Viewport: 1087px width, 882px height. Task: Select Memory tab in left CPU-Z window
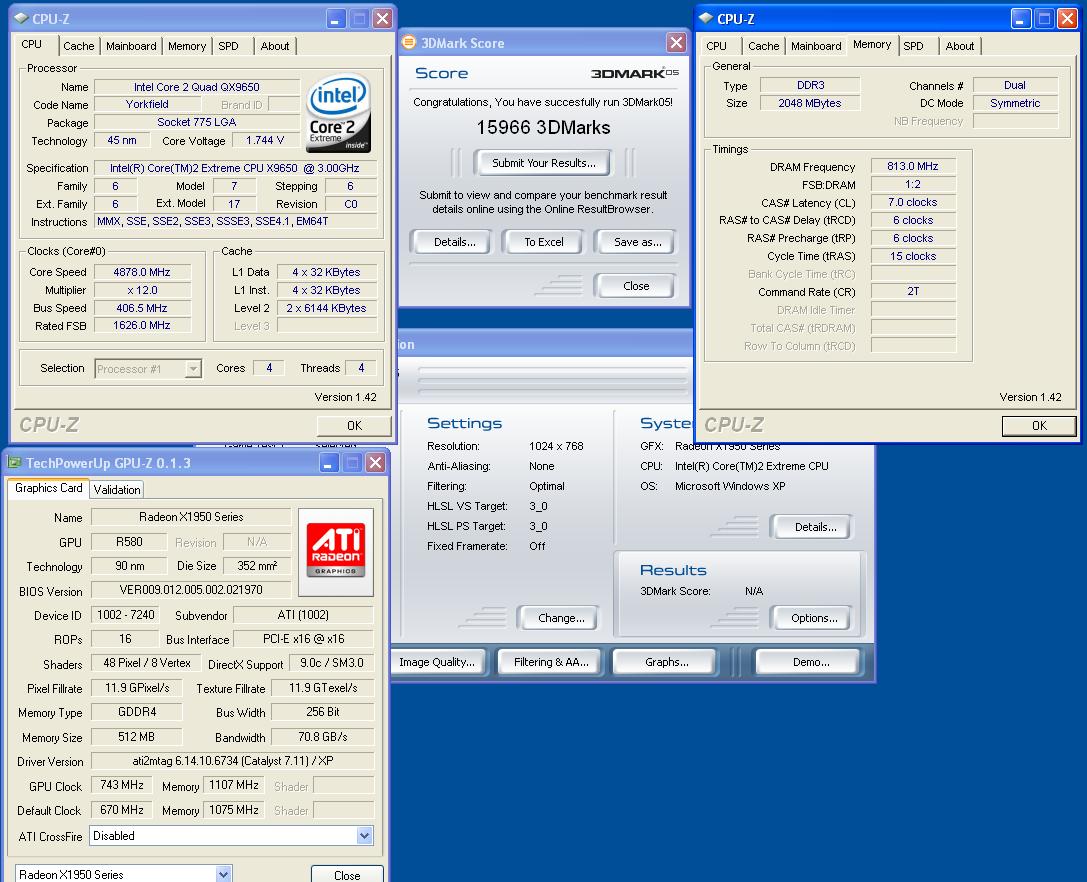coord(187,46)
